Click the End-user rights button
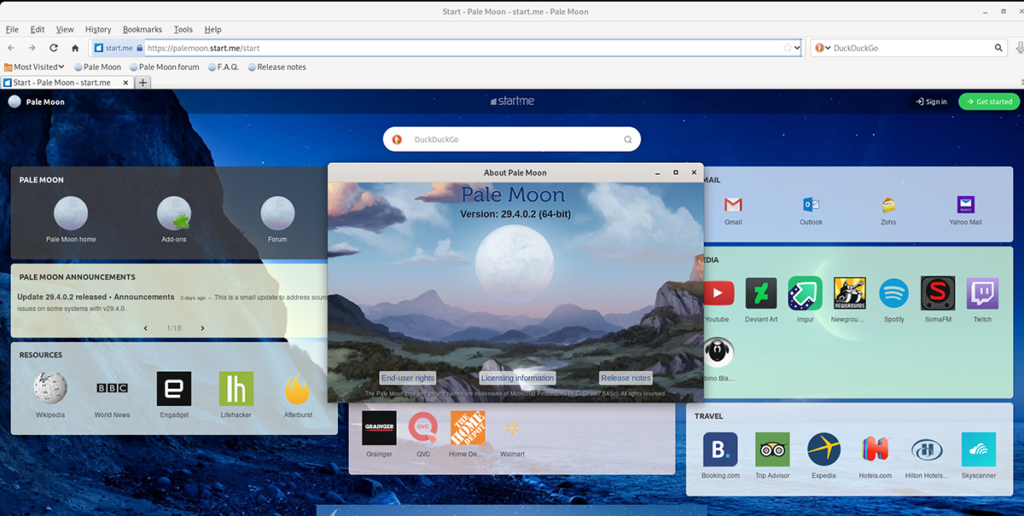This screenshot has height=516, width=1024. (408, 378)
